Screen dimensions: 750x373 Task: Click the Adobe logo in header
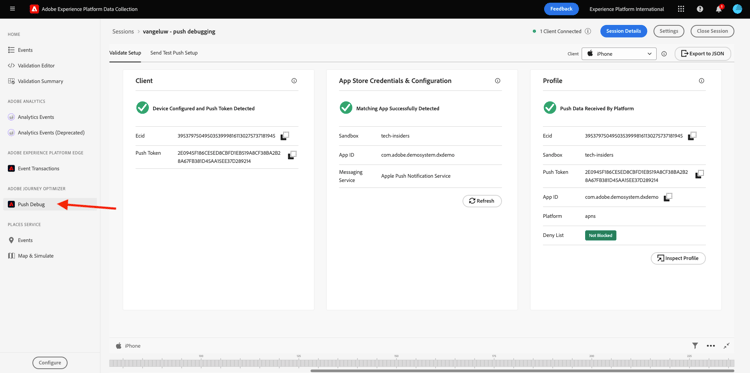[34, 9]
